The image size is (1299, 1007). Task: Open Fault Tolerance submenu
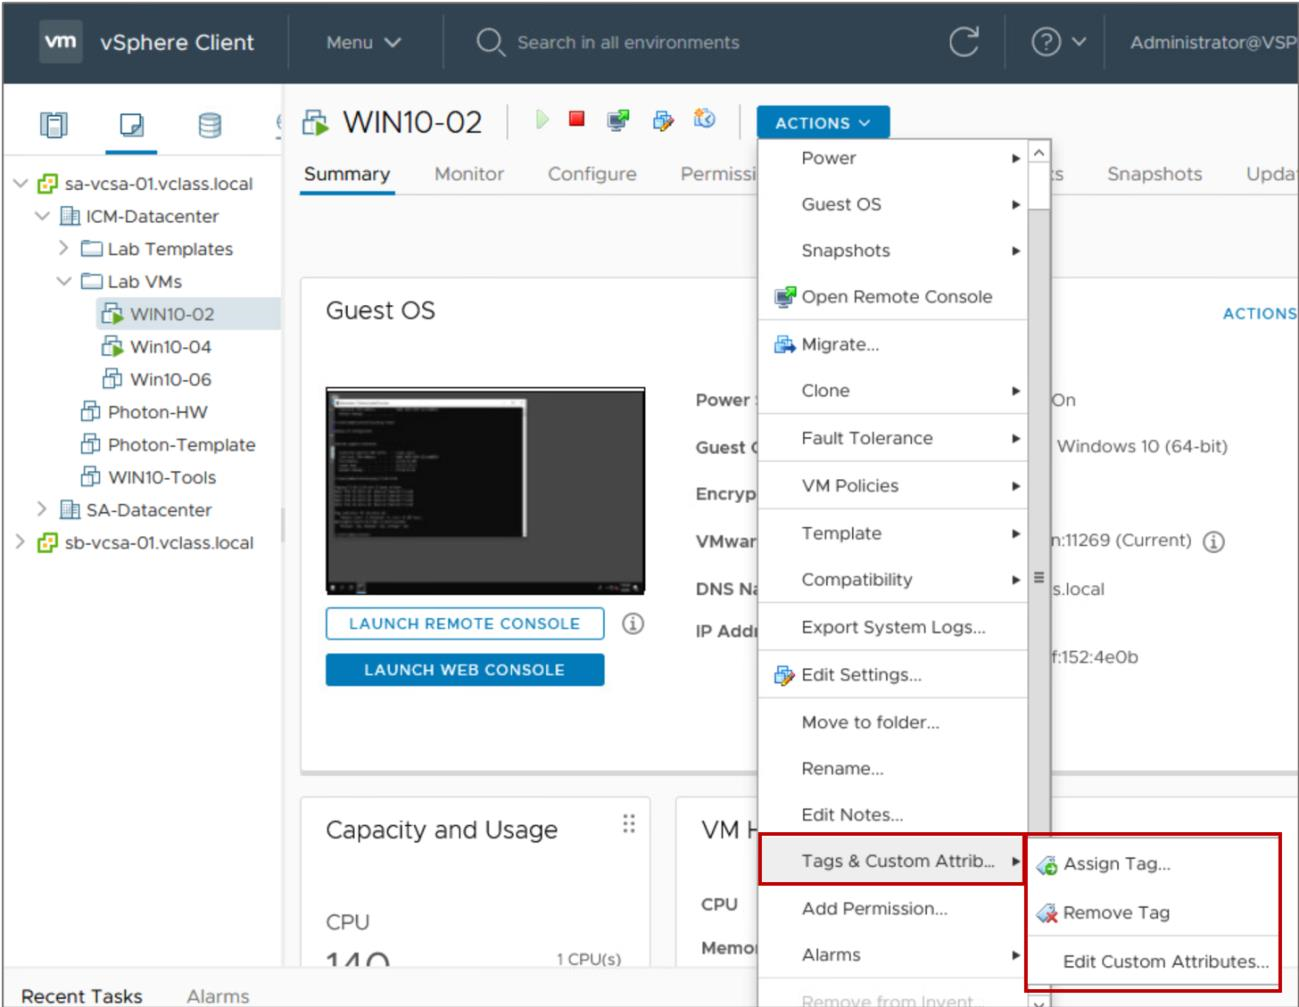pos(893,438)
